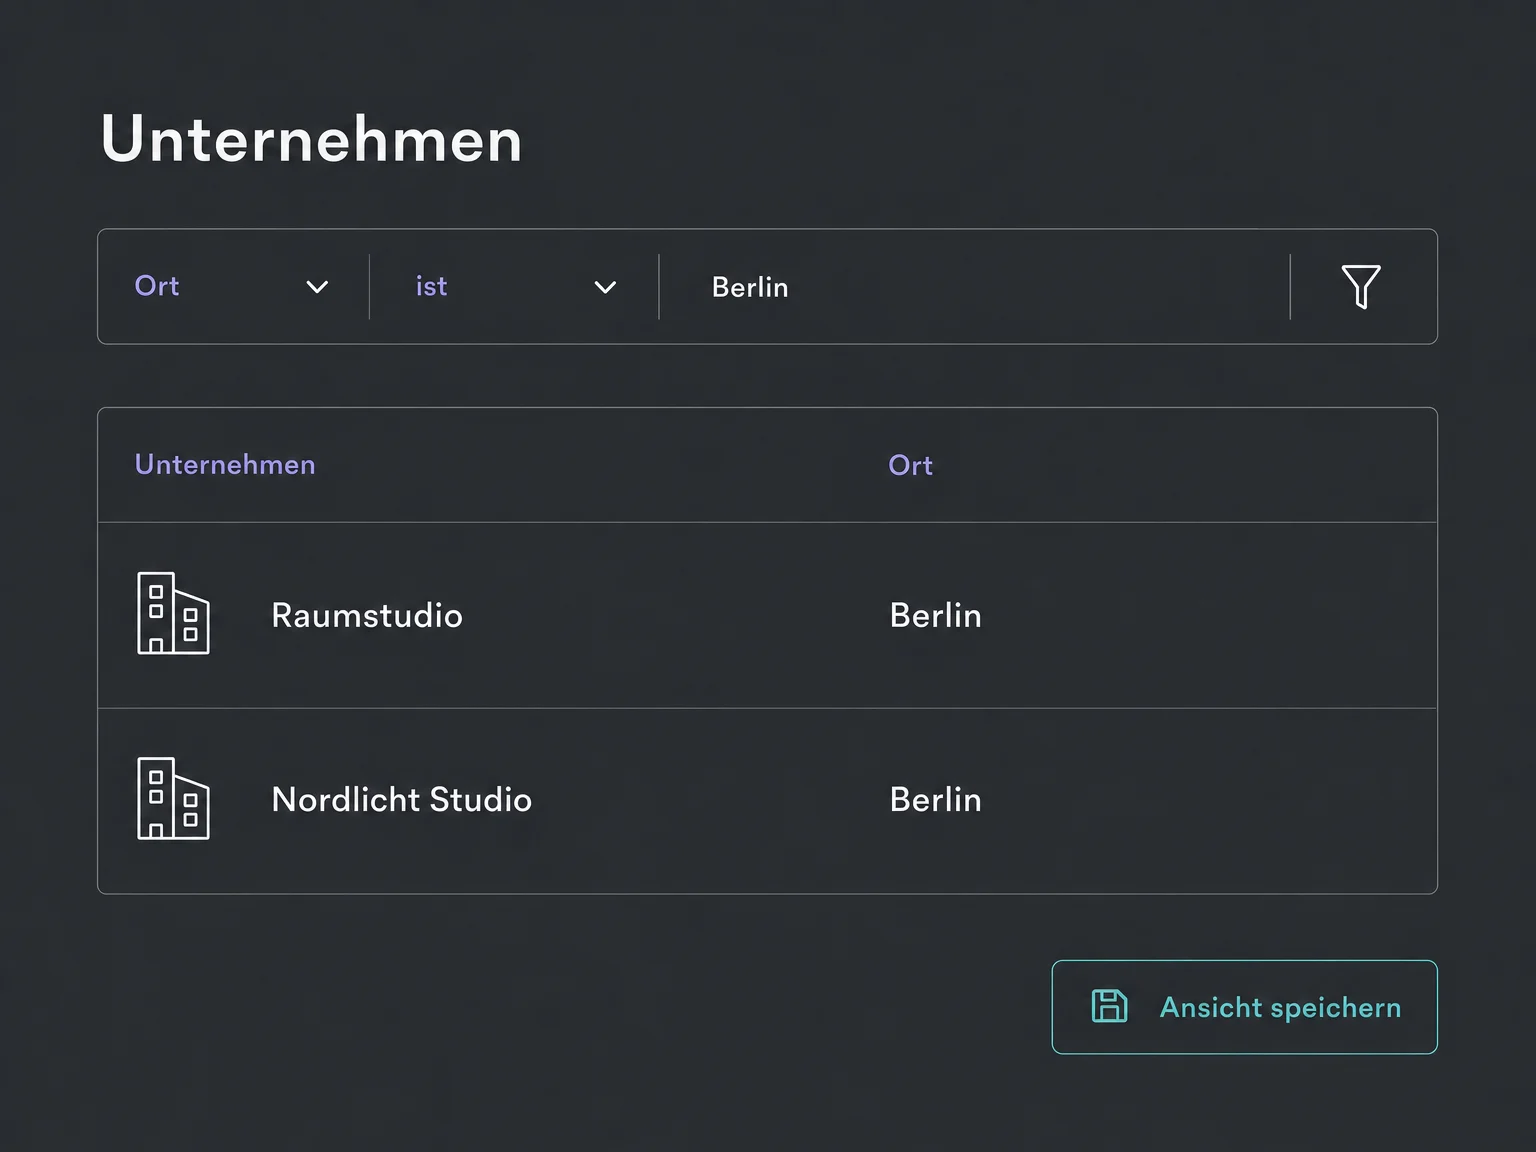The image size is (1536, 1152).
Task: Sort by the Unternehmen column header
Action: [225, 465]
